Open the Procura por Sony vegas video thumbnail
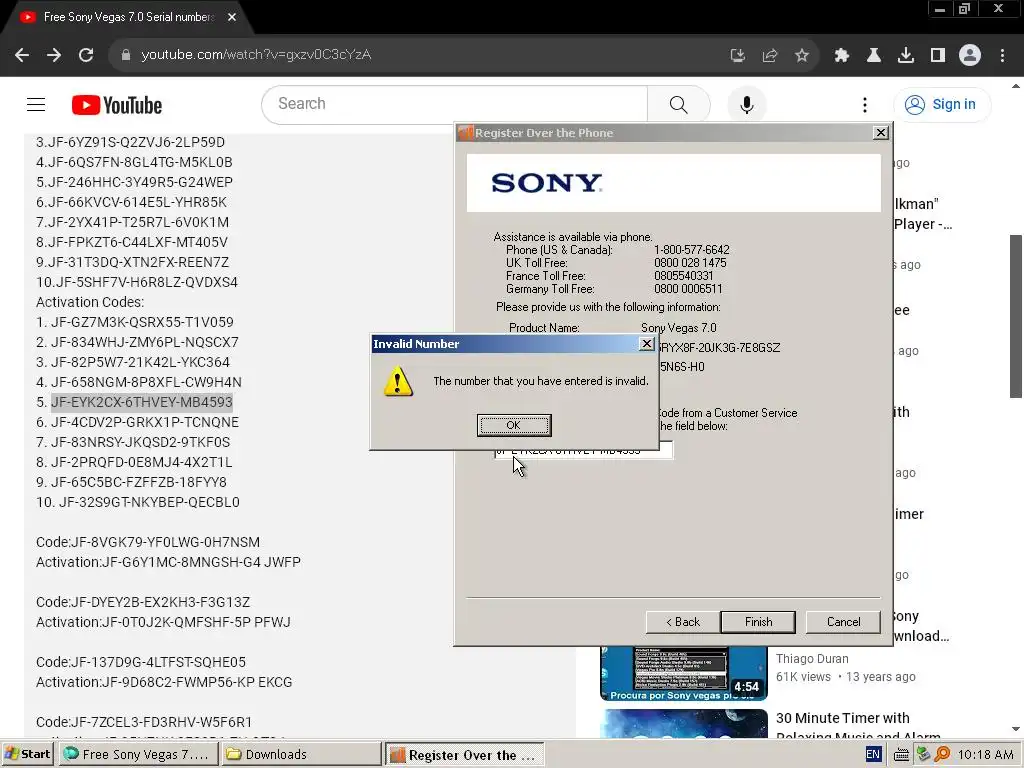The width and height of the screenshot is (1024, 768). (x=684, y=673)
